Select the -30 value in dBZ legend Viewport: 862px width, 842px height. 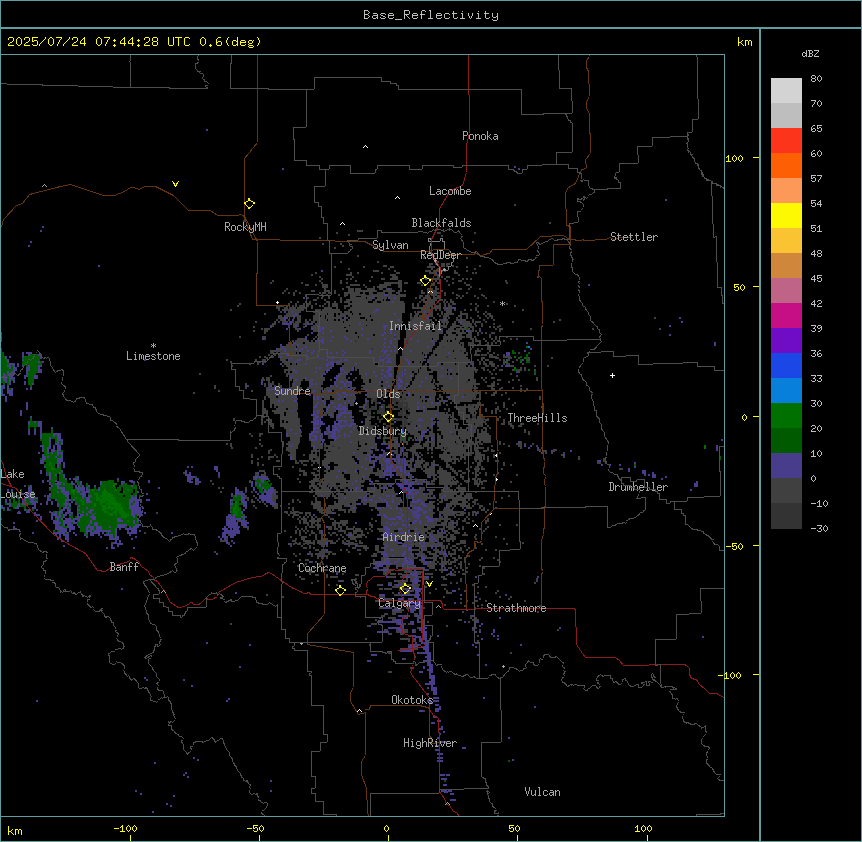coord(819,529)
